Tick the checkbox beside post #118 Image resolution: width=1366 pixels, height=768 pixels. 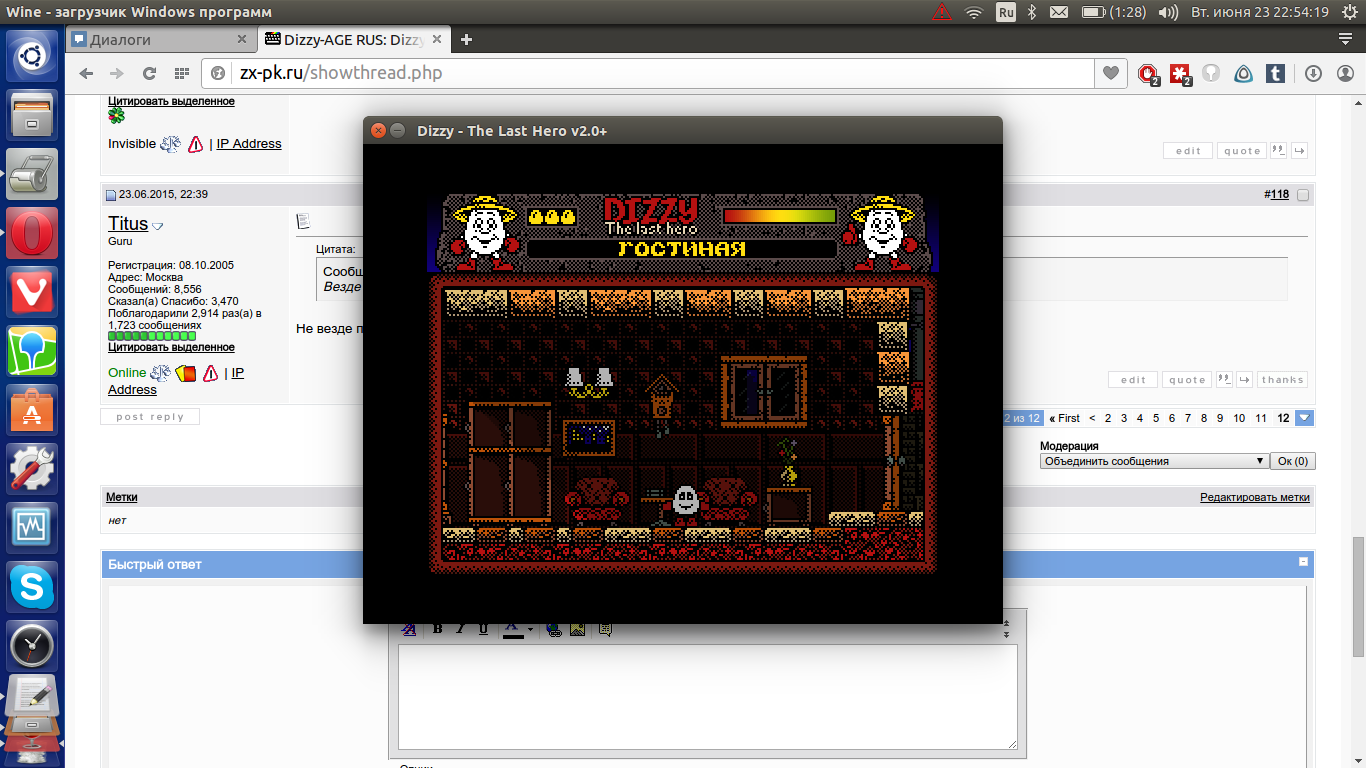pos(1302,195)
